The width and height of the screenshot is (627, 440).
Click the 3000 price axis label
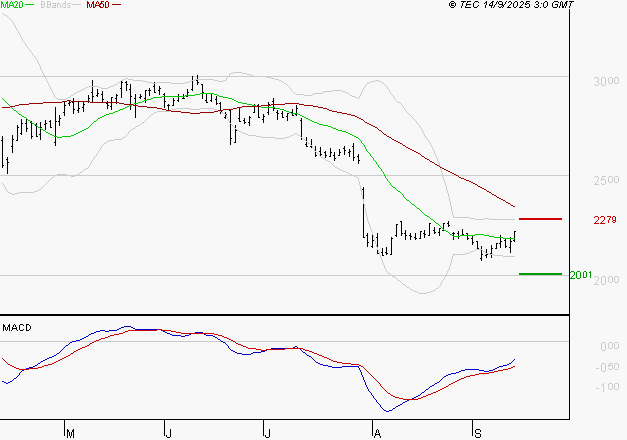click(606, 81)
